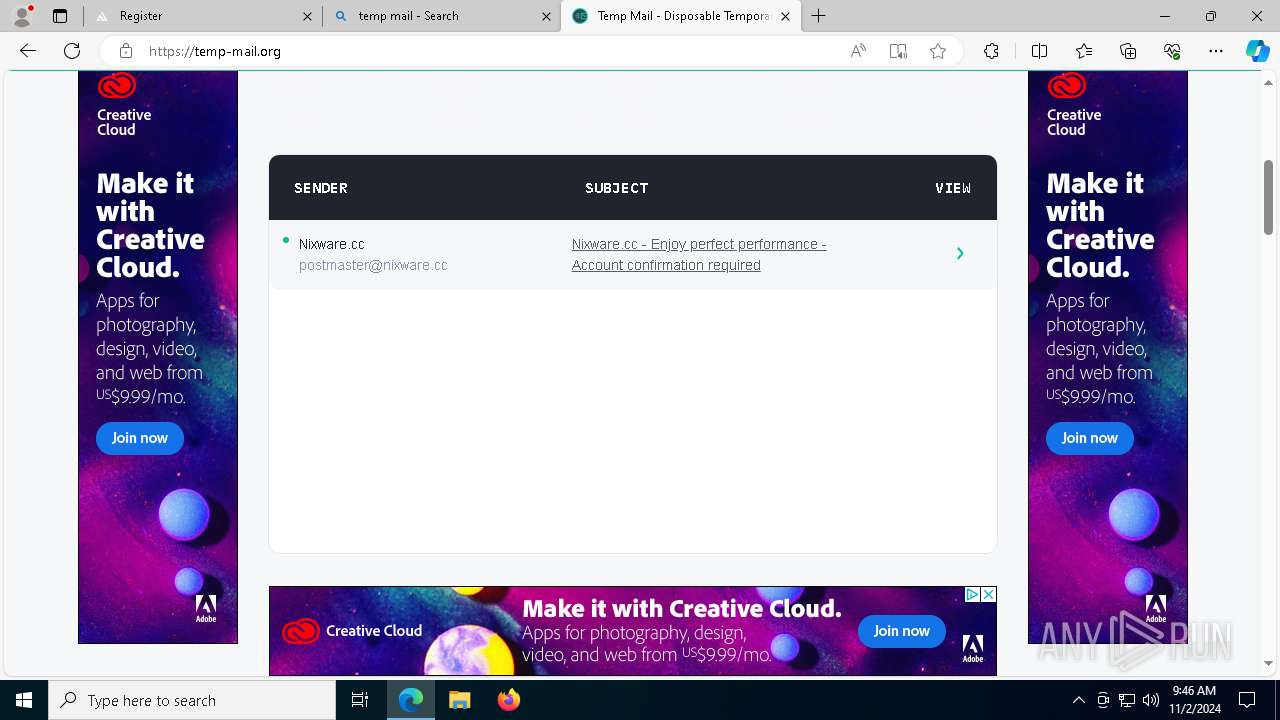Close the temp mail - Search tab
The width and height of the screenshot is (1280, 720).
click(x=546, y=16)
